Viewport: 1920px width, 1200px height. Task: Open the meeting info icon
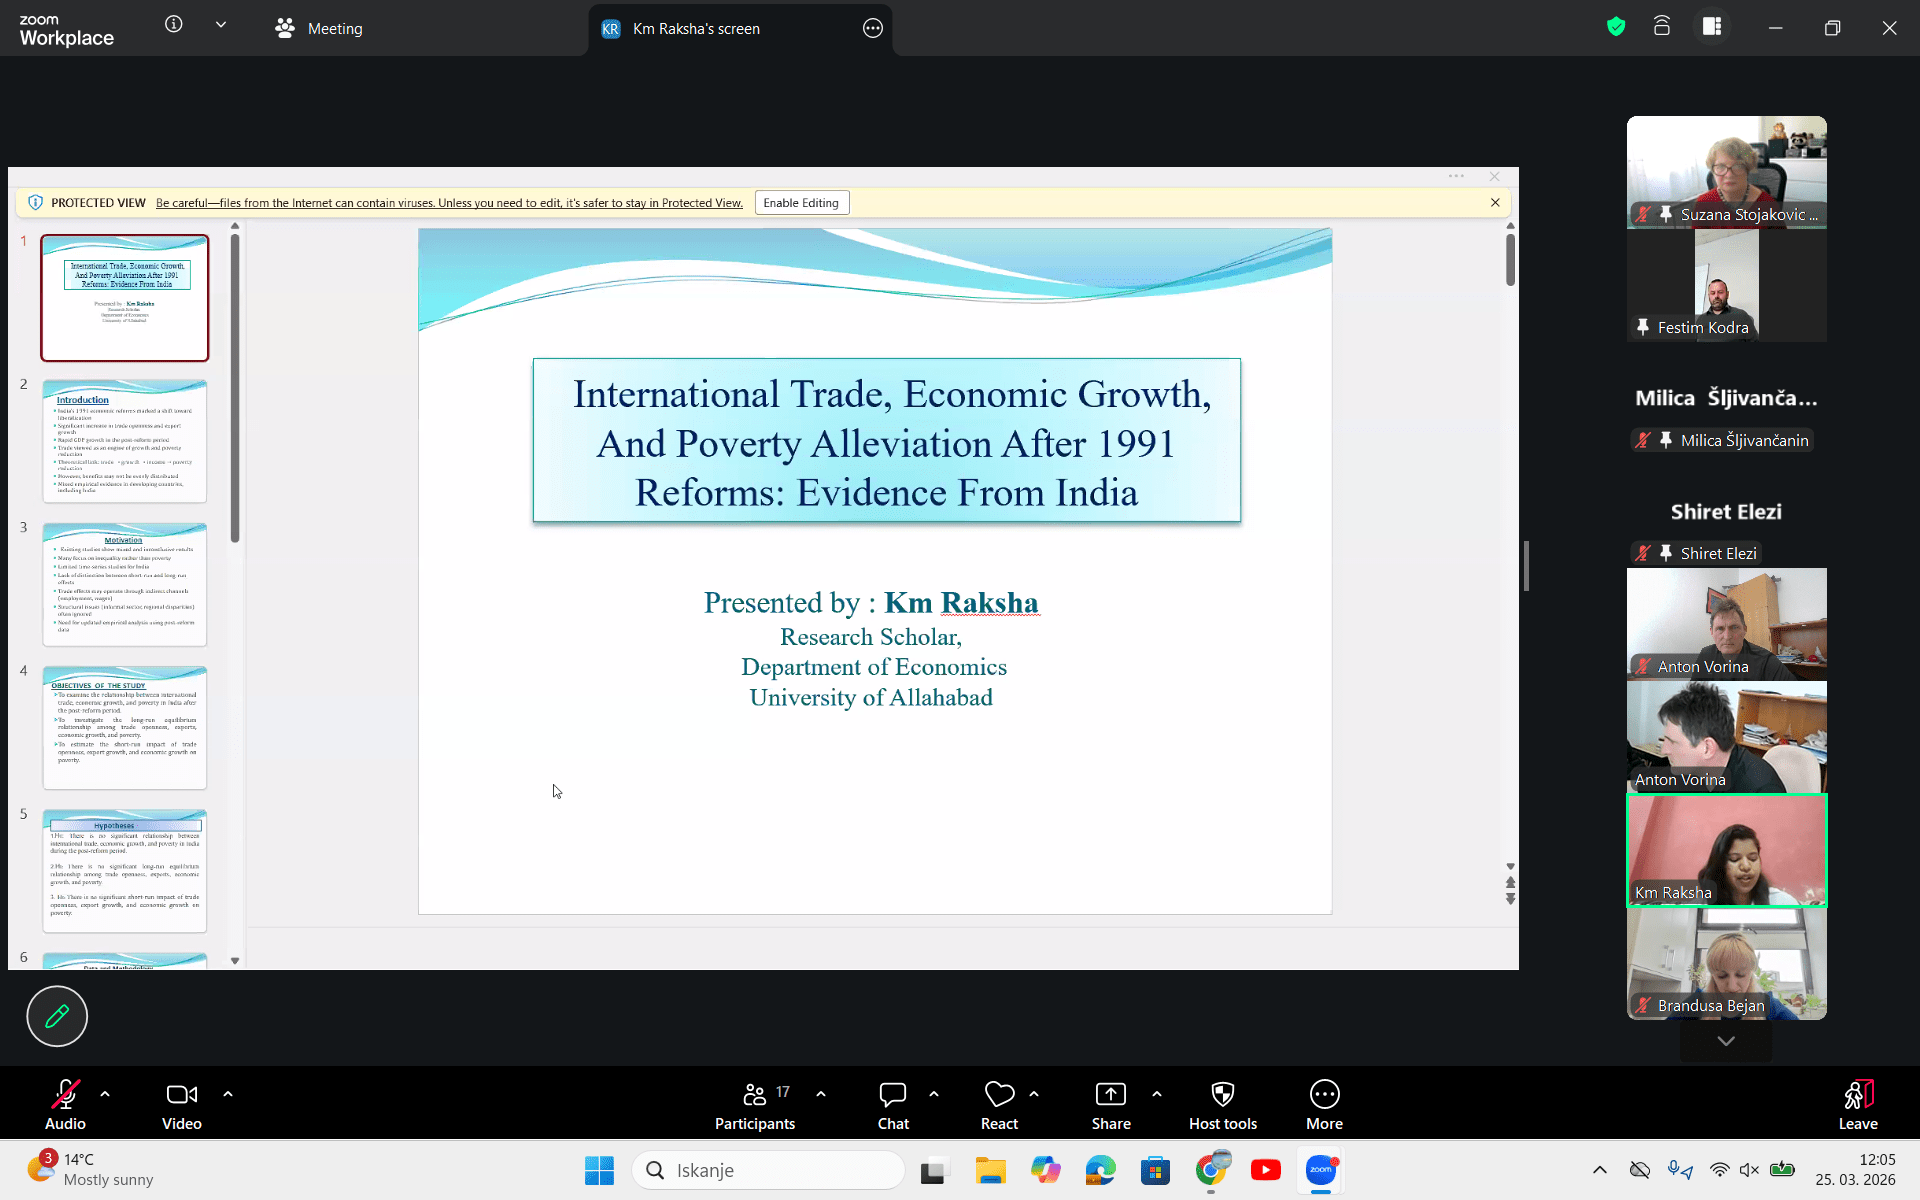point(174,25)
